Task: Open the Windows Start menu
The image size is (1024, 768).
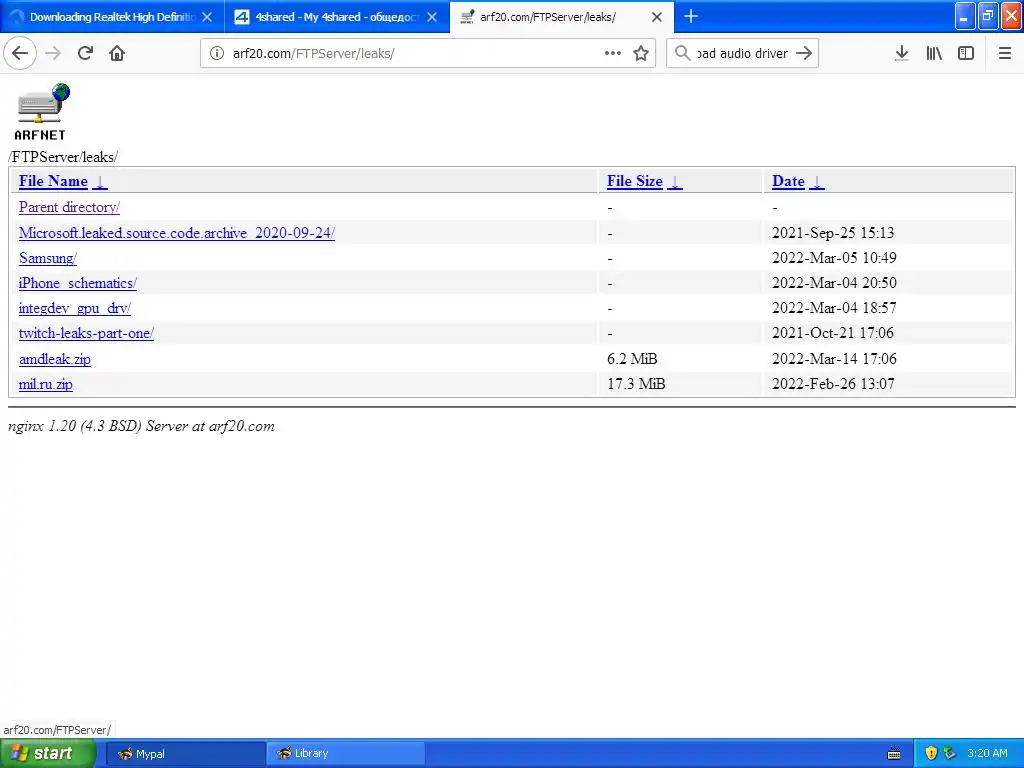Action: pos(48,753)
